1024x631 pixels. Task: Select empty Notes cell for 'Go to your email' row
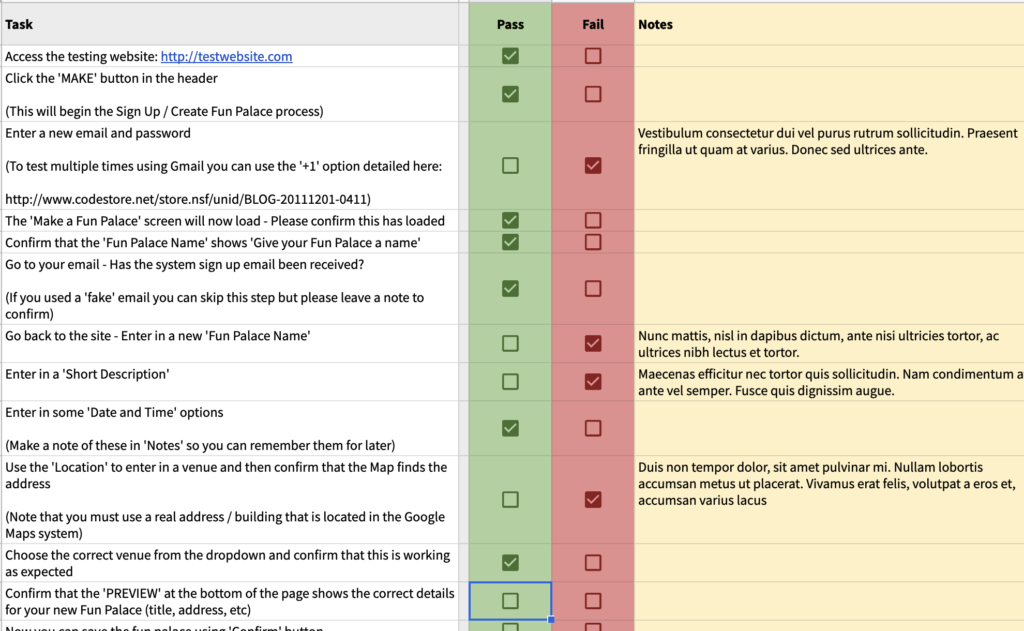coord(829,289)
